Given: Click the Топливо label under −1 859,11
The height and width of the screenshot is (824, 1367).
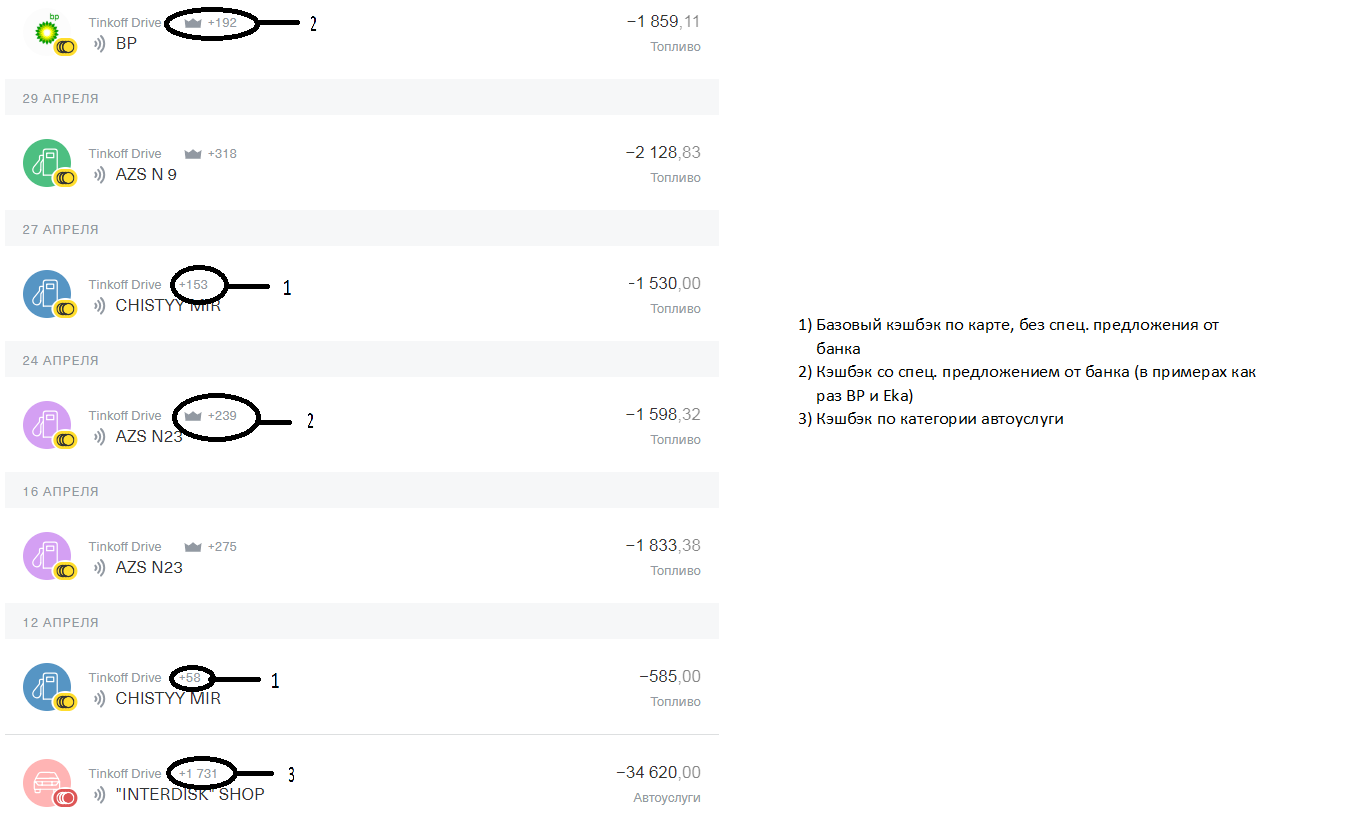Looking at the screenshot, I should point(676,47).
